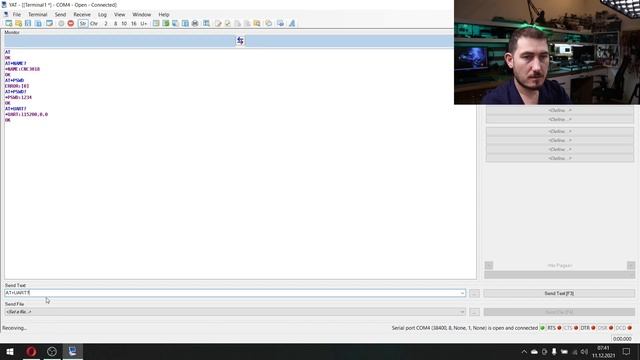Viewport: 640px width, 360px height.
Task: Click the second log document icon
Action: click(228, 23)
